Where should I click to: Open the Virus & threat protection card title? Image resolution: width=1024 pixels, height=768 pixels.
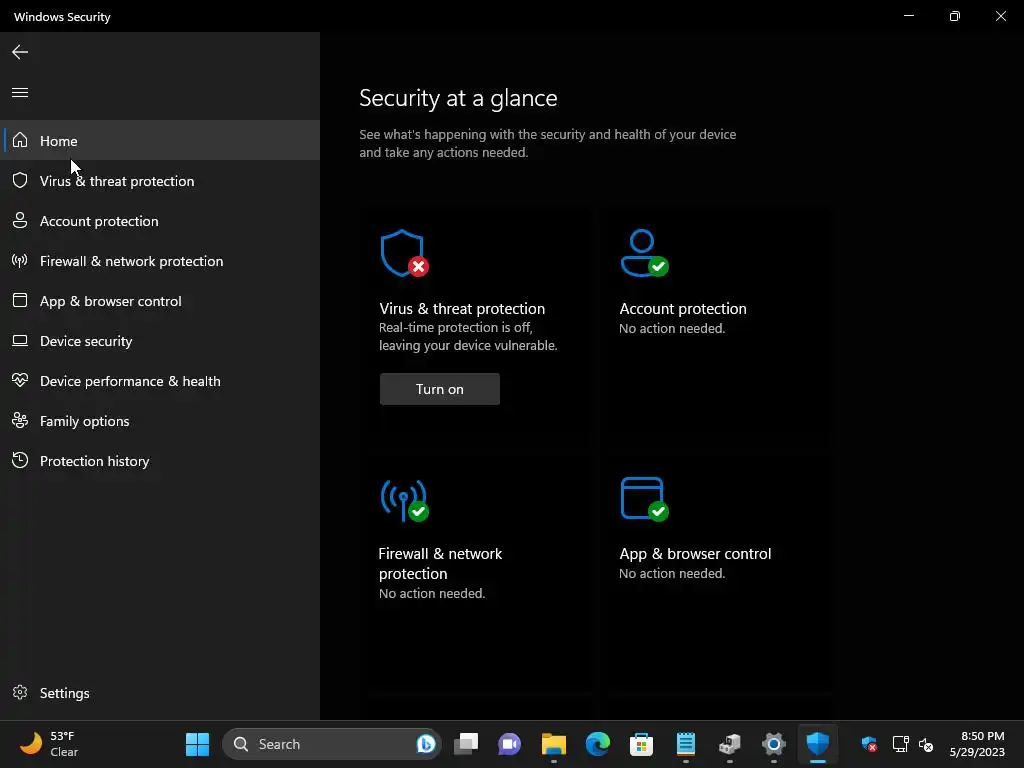pos(462,308)
